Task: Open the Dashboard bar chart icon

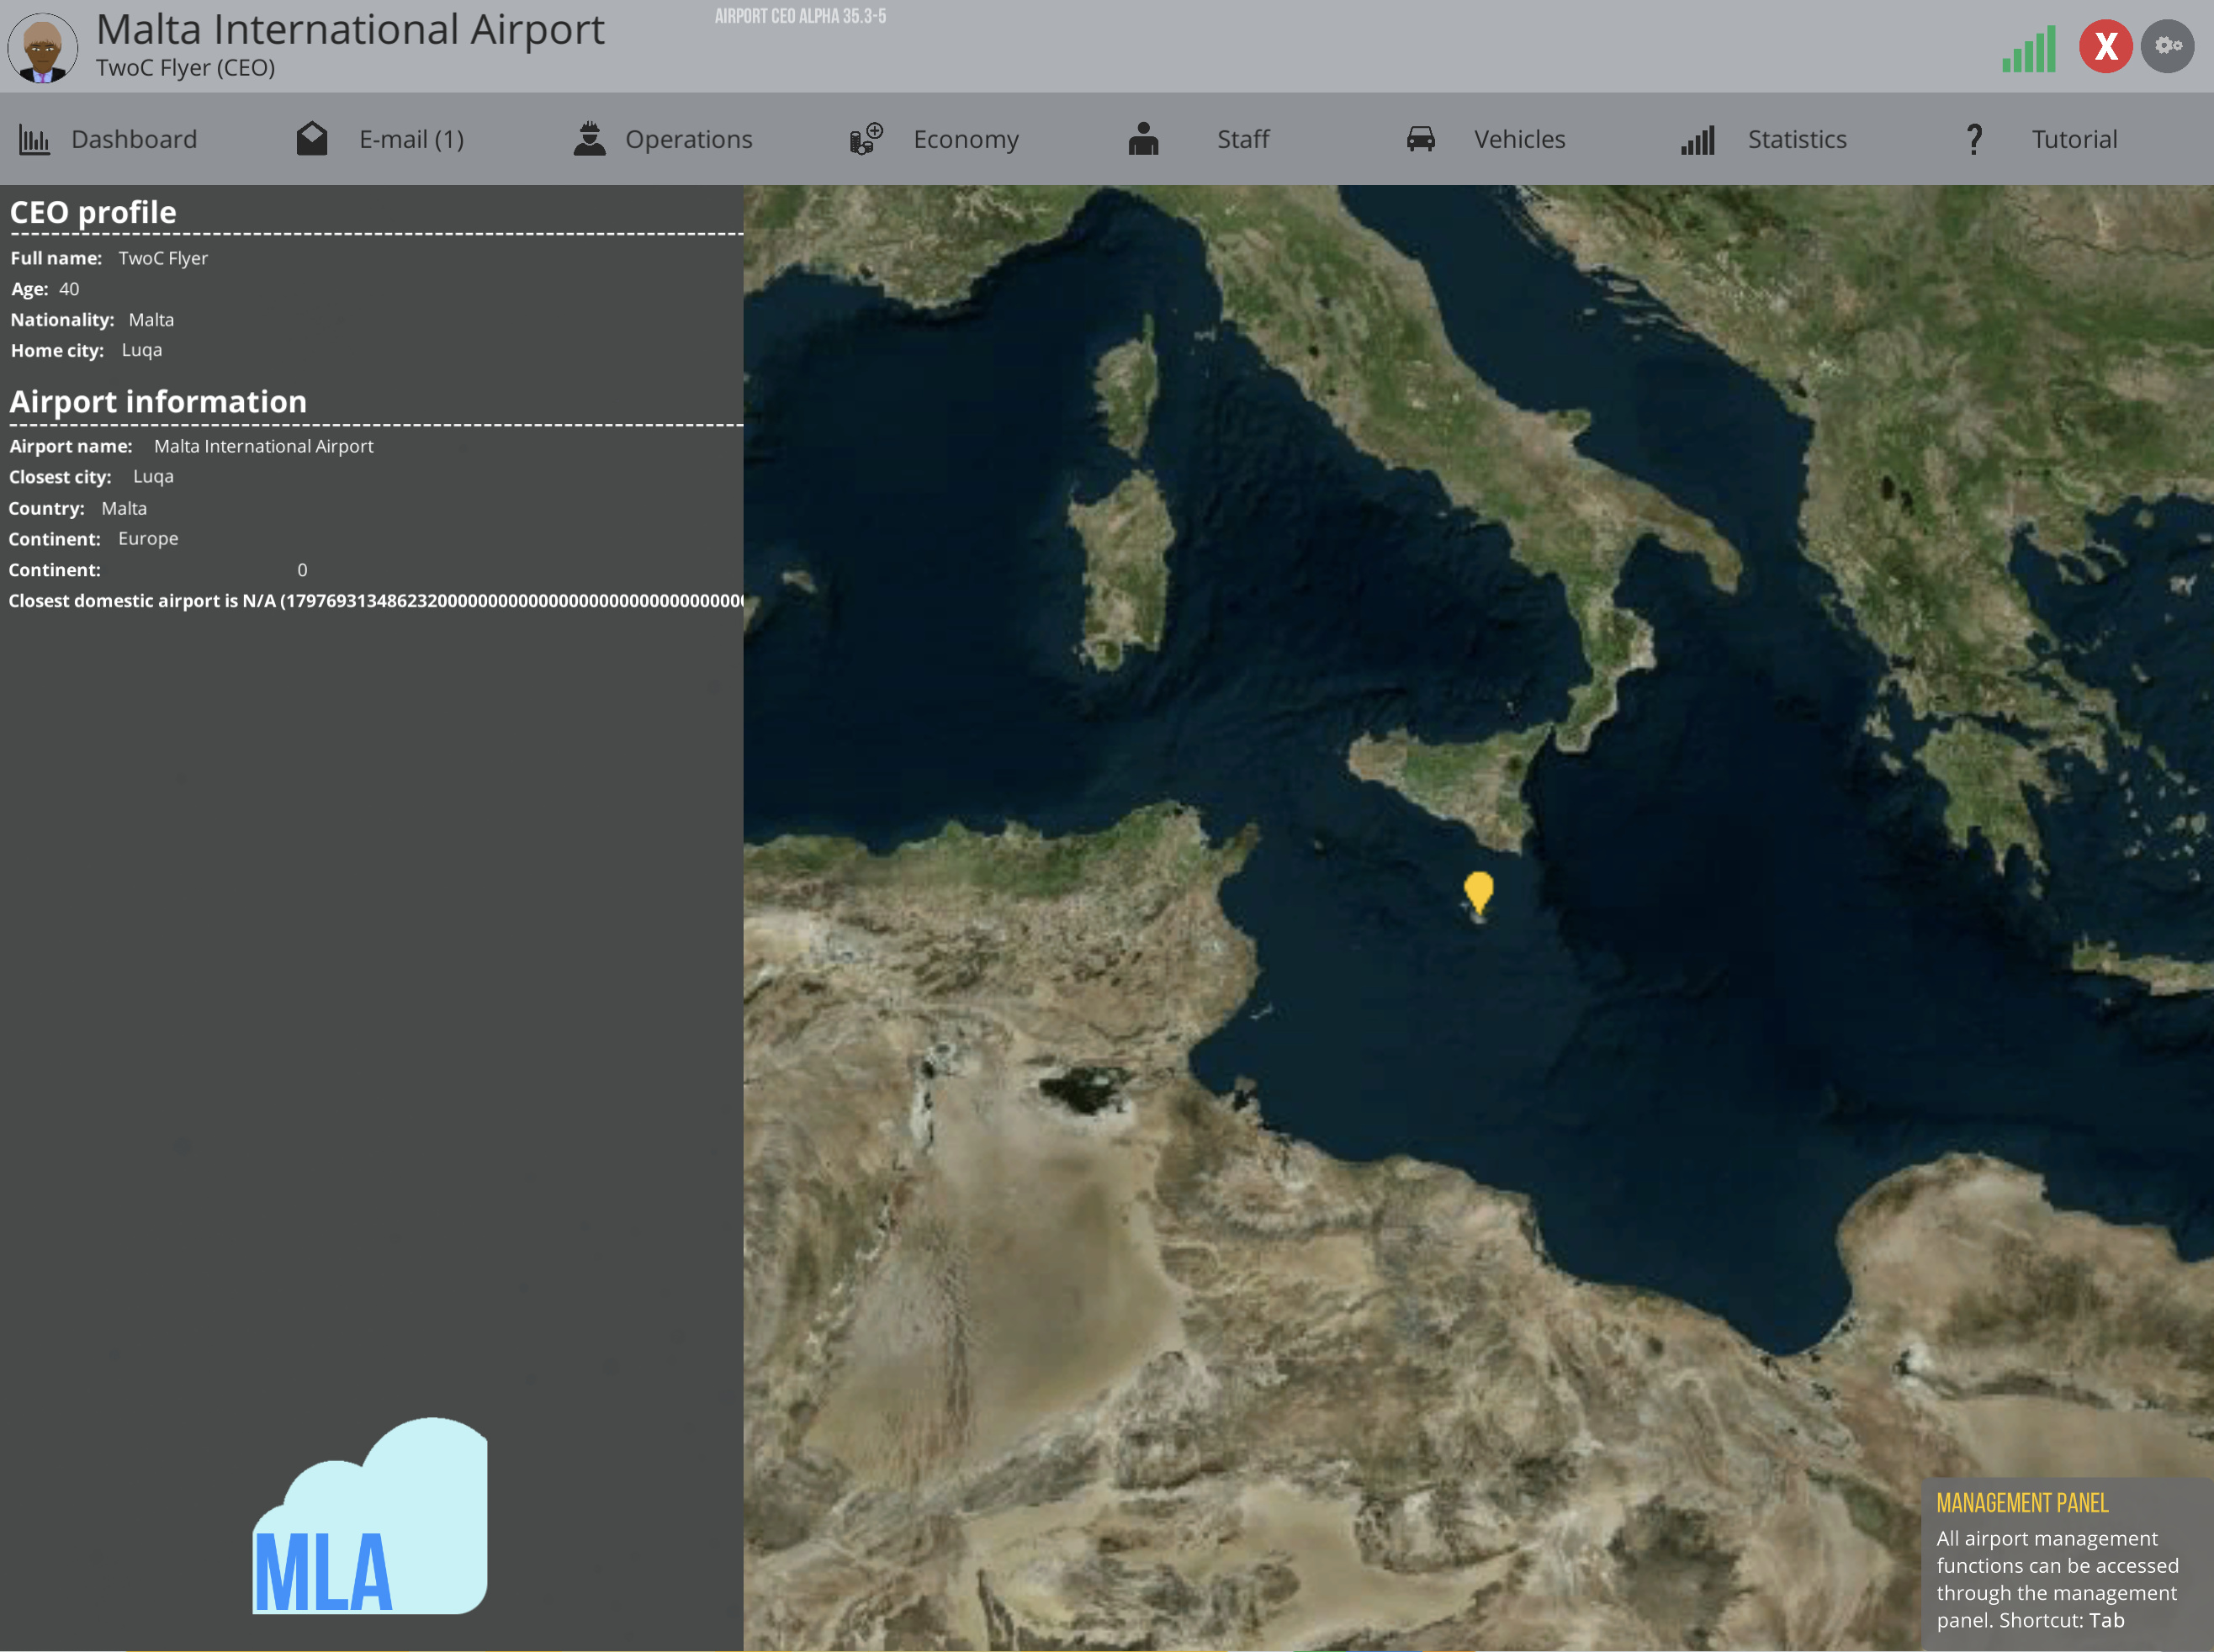Action: 34,140
